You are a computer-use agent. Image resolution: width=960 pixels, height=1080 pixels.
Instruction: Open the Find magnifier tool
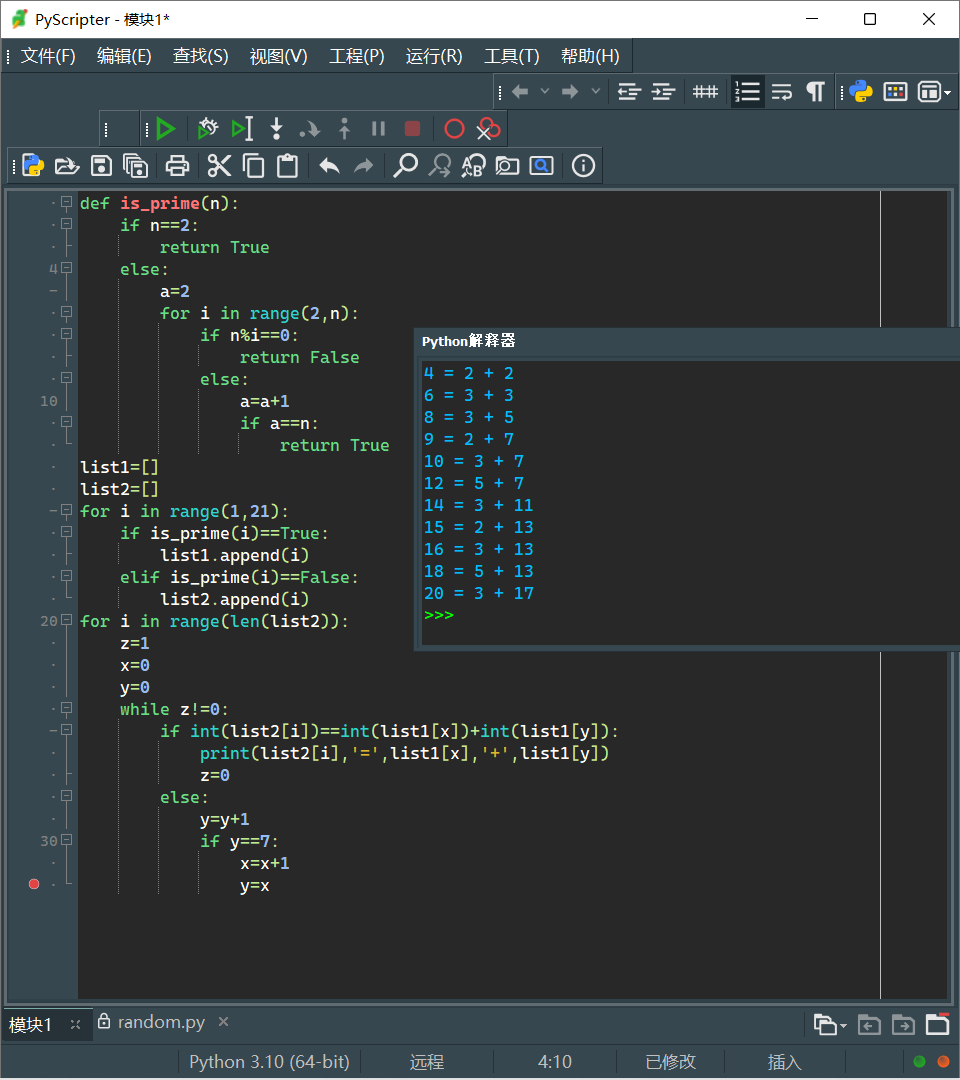coord(405,166)
